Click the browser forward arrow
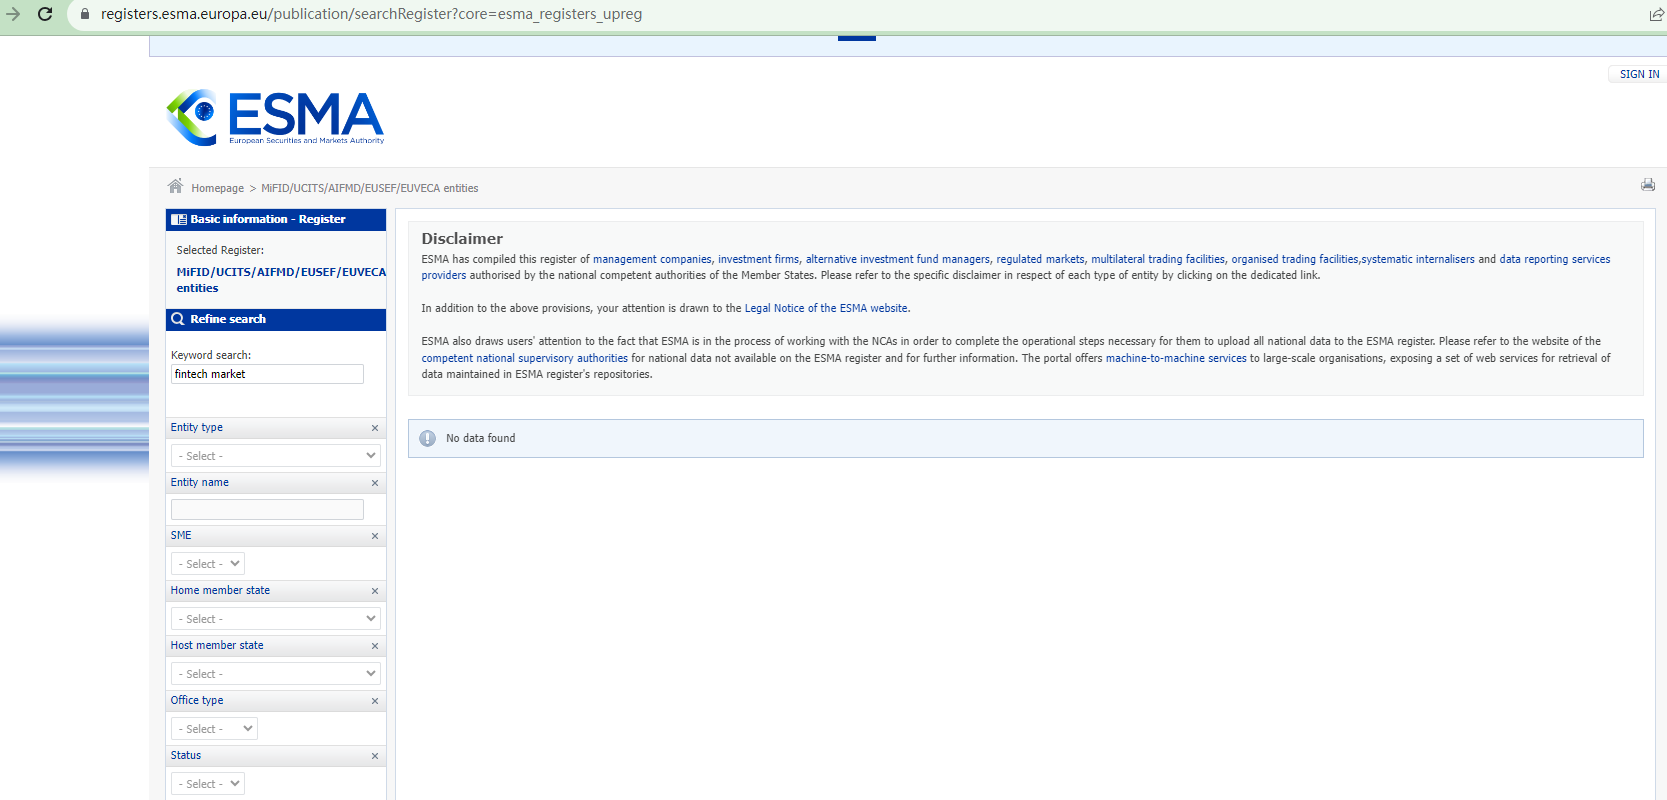Viewport: 1667px width, 800px height. (13, 14)
